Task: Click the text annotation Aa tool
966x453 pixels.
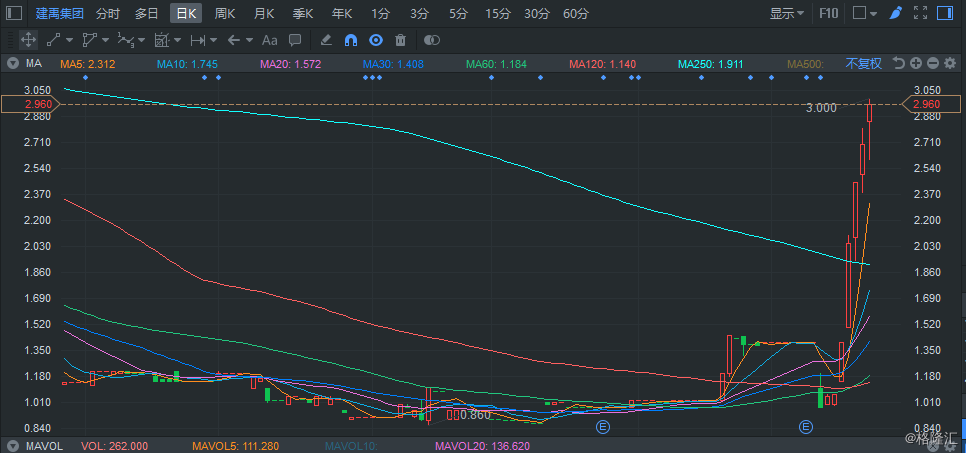Action: point(269,40)
